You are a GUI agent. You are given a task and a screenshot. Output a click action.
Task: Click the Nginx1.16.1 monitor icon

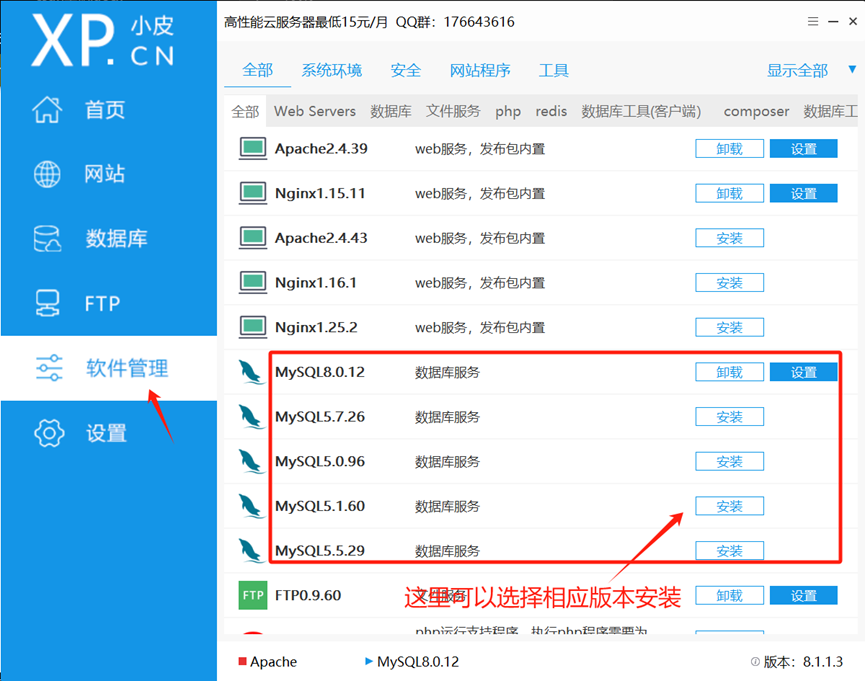pyautogui.click(x=253, y=283)
